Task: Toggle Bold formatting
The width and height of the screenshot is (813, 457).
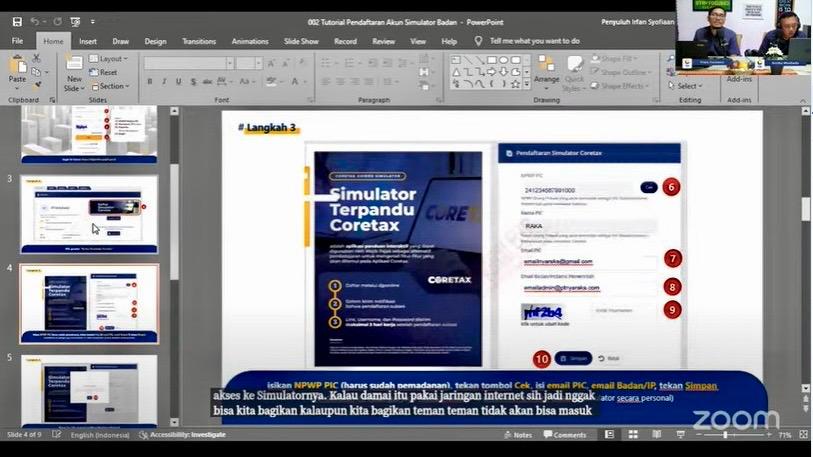Action: 149,82
